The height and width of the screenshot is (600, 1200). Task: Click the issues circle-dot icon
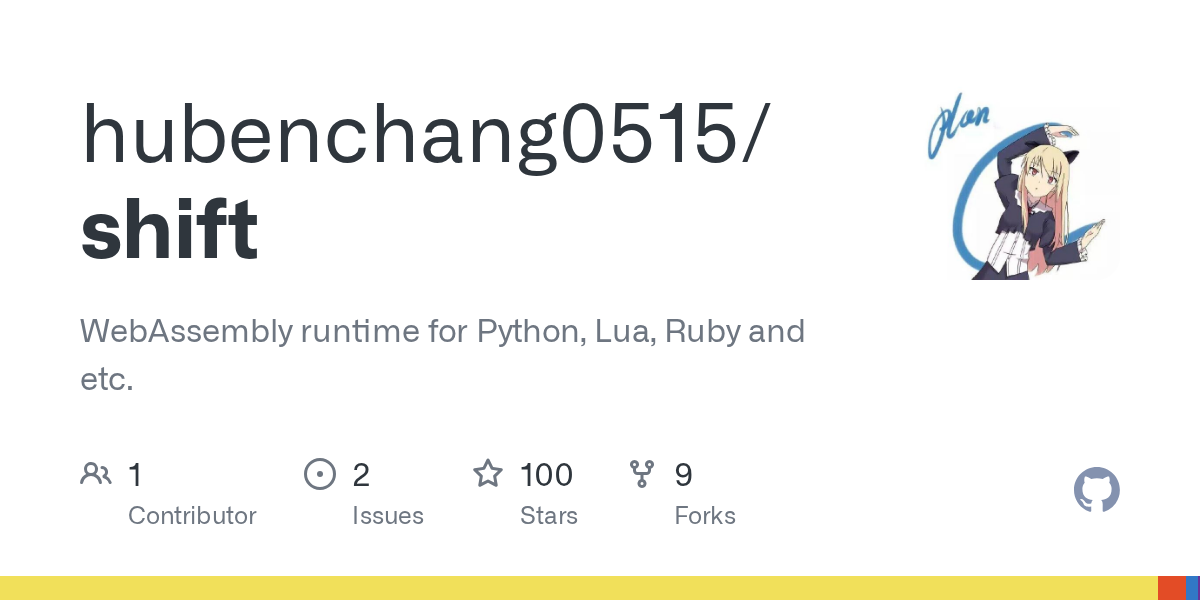coord(319,474)
